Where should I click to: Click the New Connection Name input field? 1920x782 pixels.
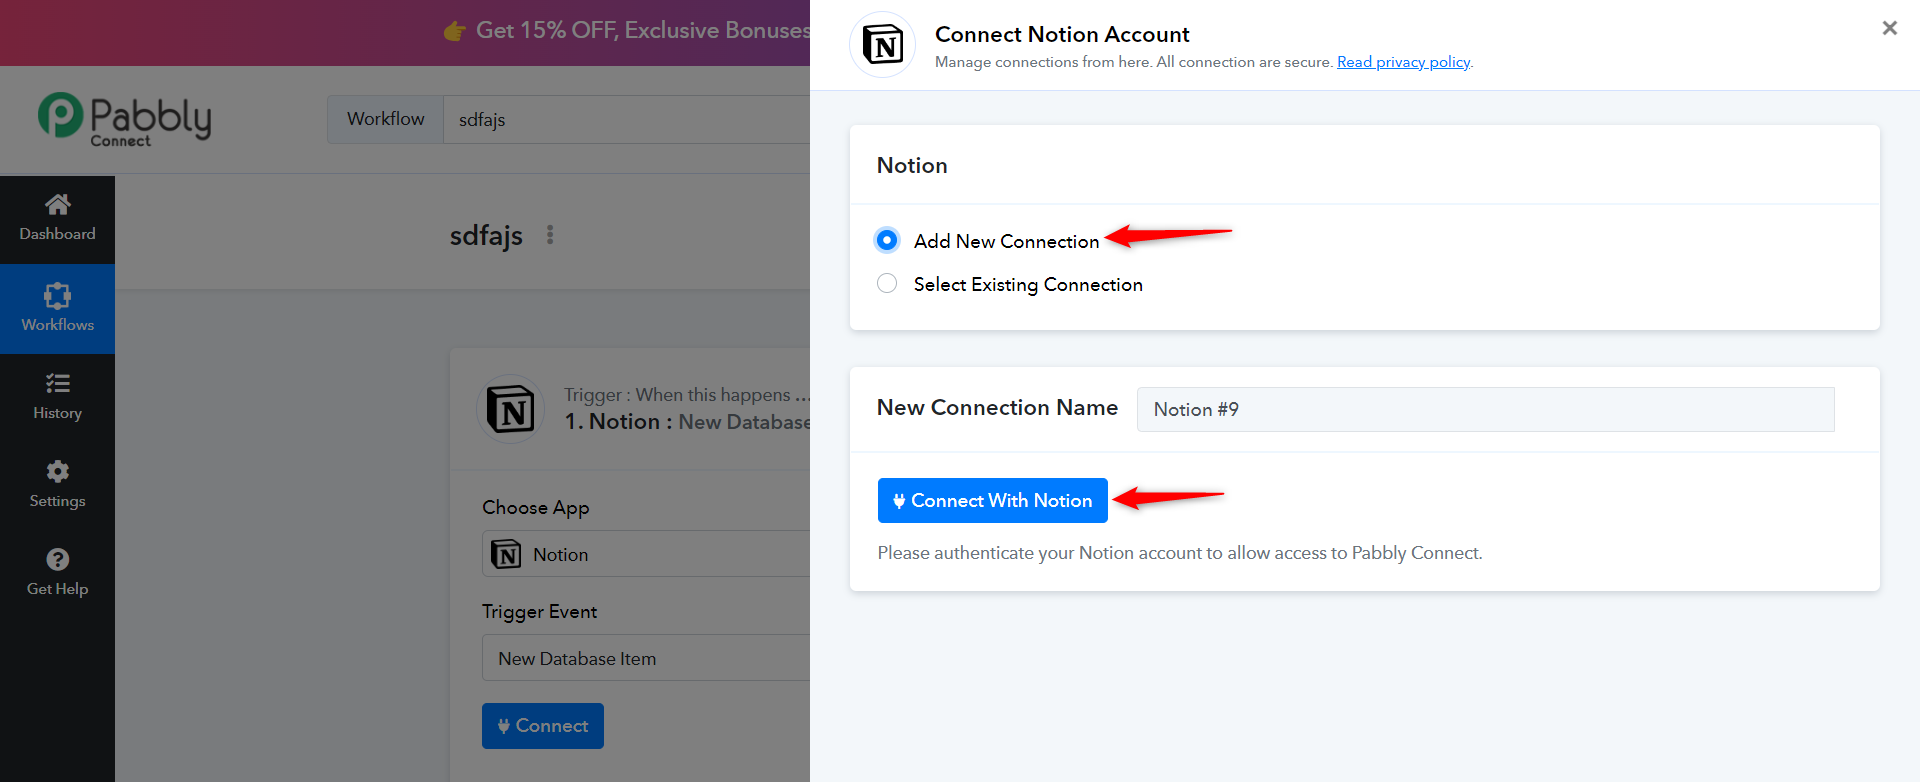(x=1485, y=409)
